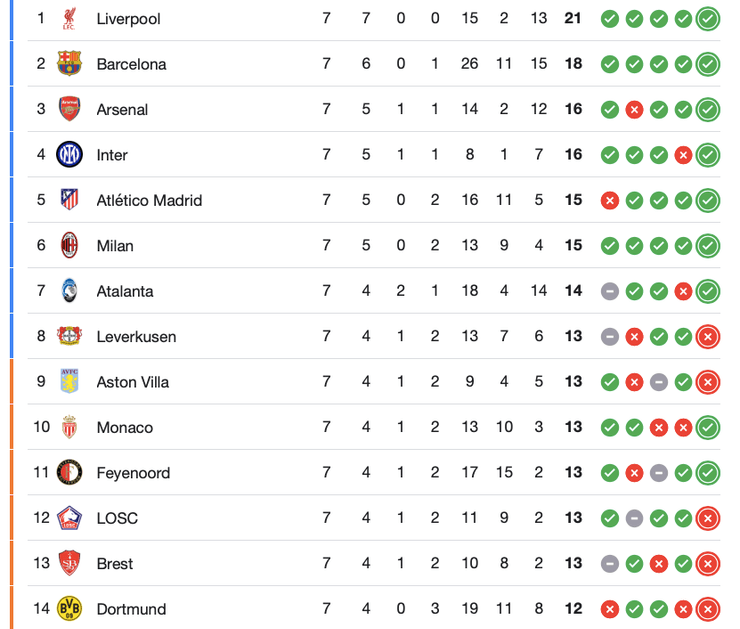This screenshot has width=740, height=629.
Task: Click the Barcelona club crest icon
Action: pos(69,64)
